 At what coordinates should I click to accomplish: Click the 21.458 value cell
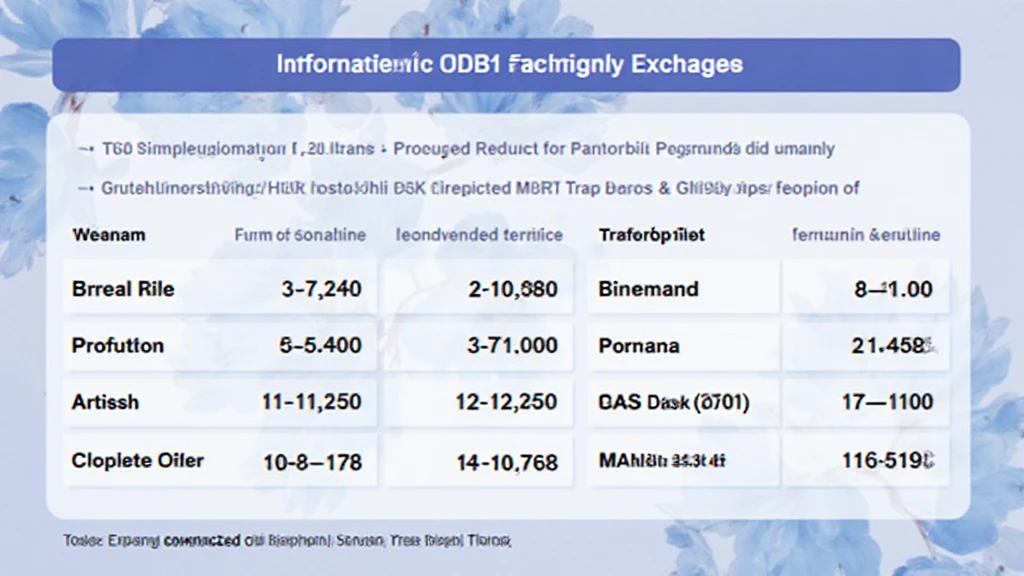(893, 346)
